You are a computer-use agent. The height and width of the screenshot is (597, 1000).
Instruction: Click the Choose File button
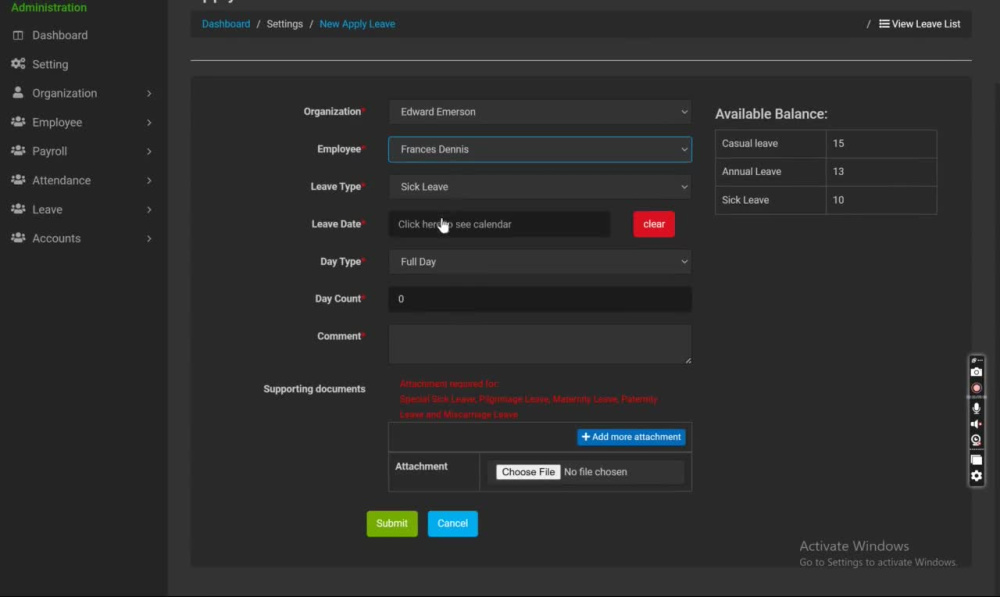[x=528, y=472]
